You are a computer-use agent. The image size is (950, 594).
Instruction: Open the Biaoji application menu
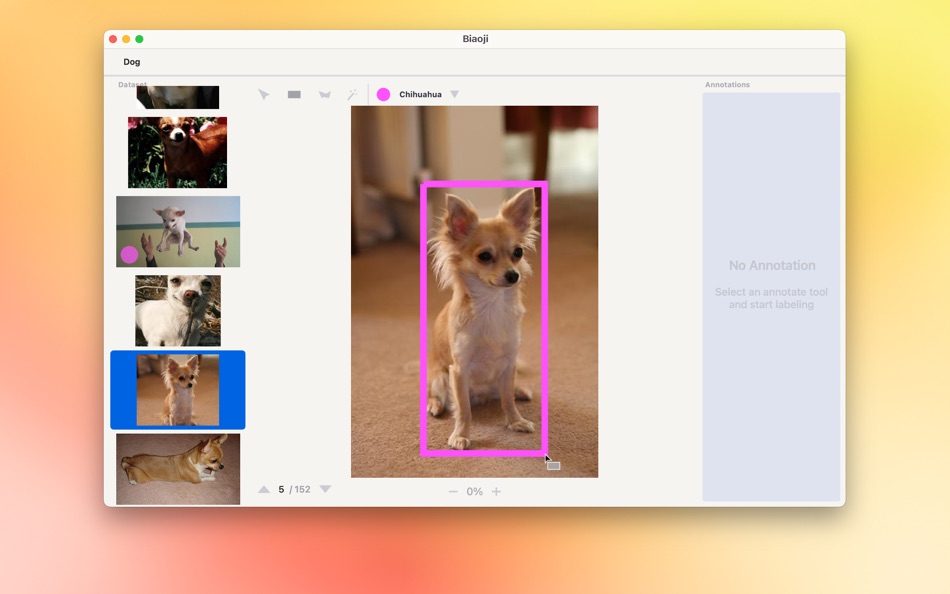coord(474,38)
